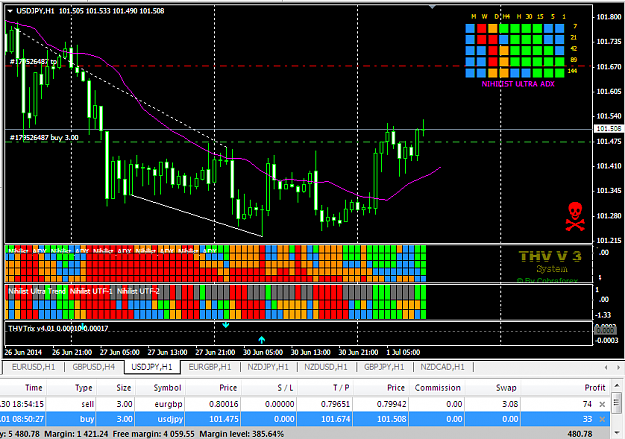Select the eurgbp symbol cell

[x=168, y=404]
